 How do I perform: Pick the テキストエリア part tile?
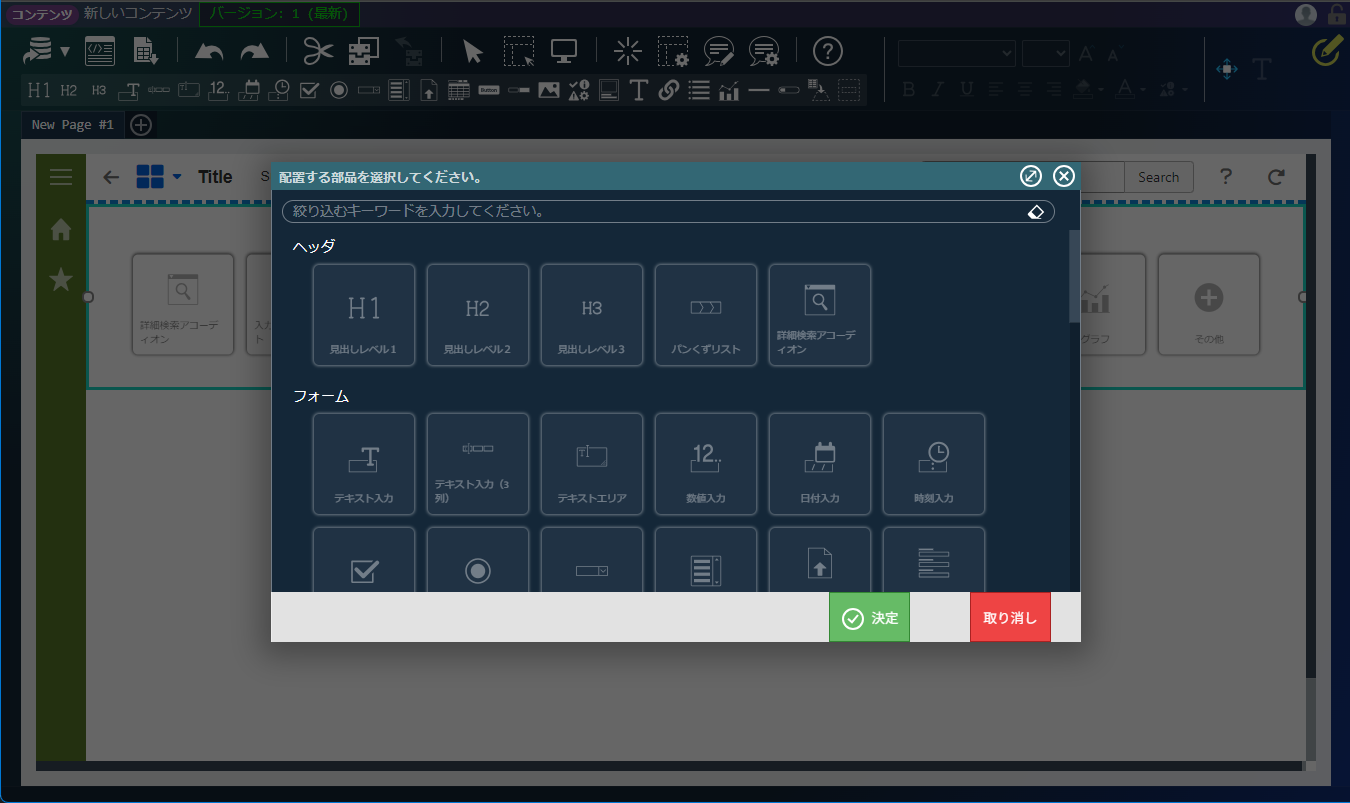click(x=592, y=464)
